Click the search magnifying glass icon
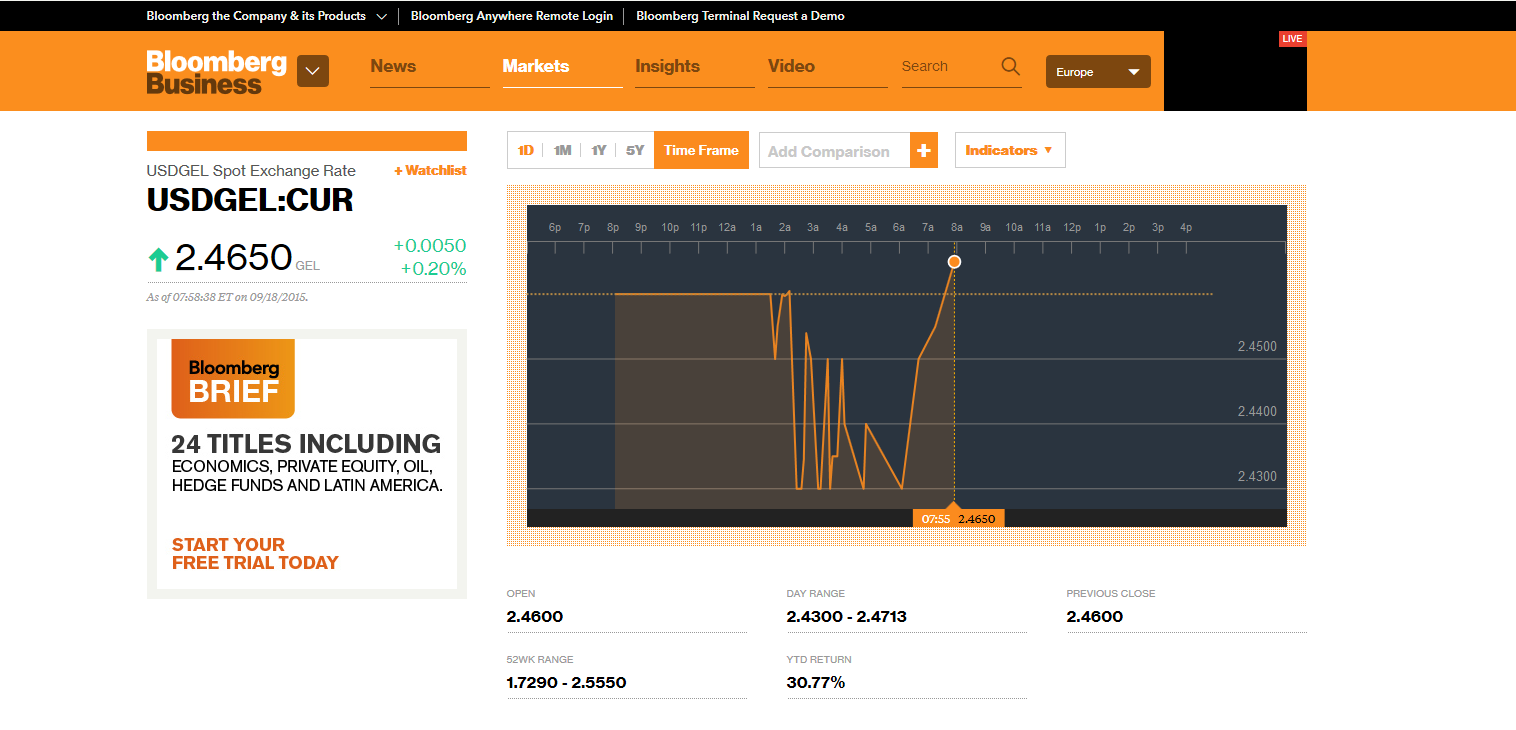1516x730 pixels. [1010, 67]
